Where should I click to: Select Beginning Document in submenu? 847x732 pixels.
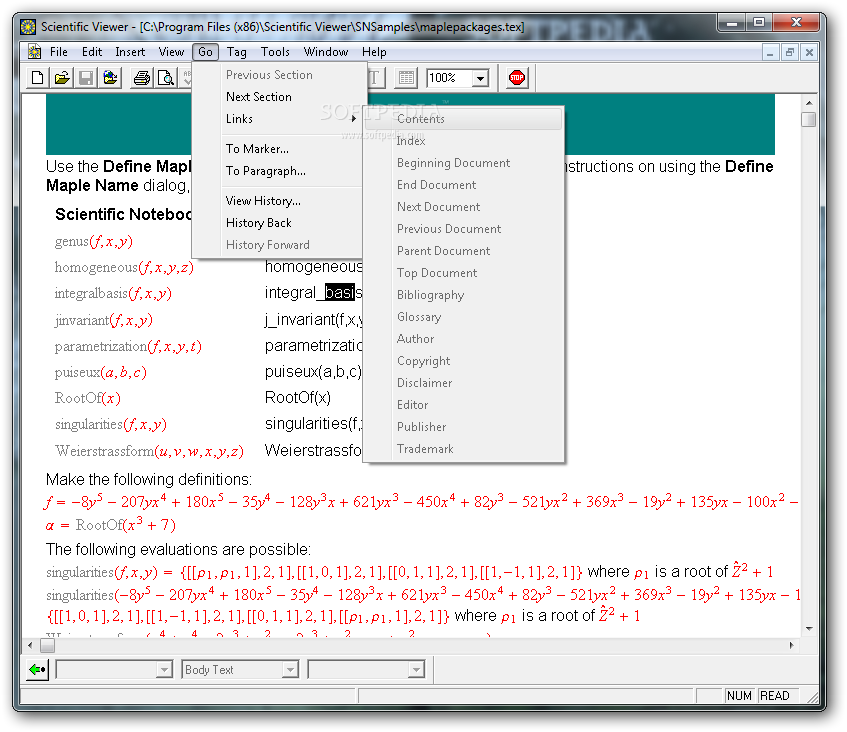(463, 163)
